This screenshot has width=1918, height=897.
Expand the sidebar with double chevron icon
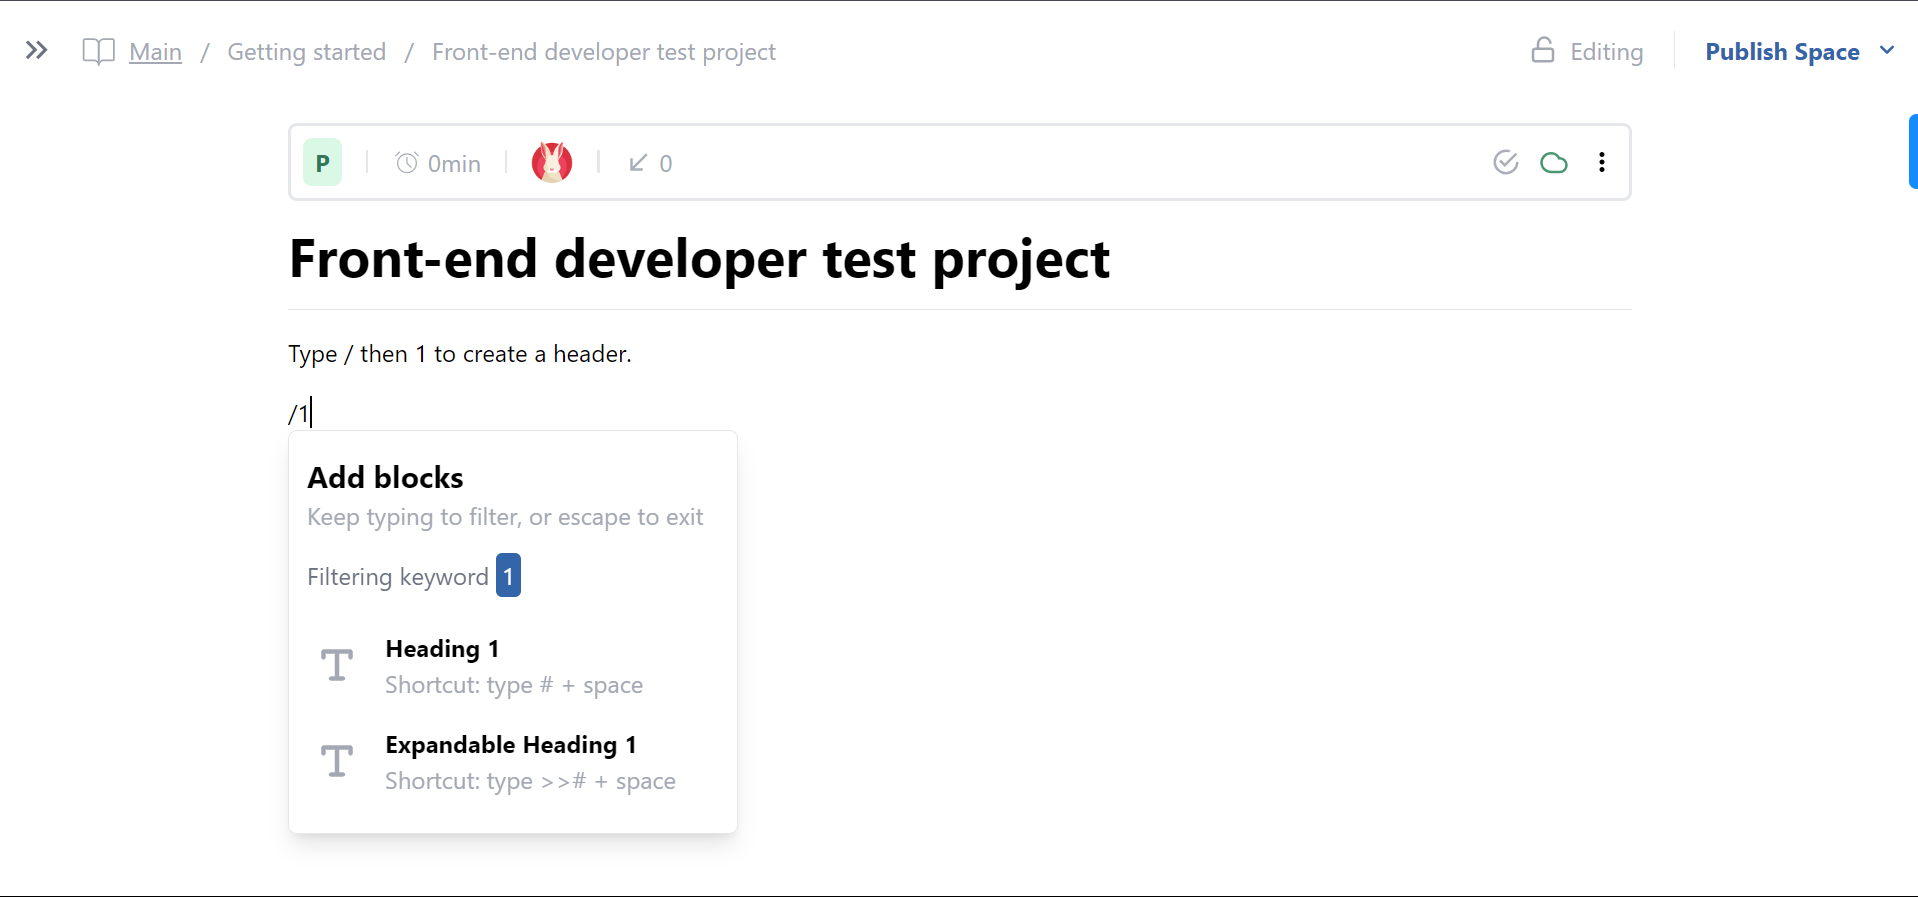[36, 50]
